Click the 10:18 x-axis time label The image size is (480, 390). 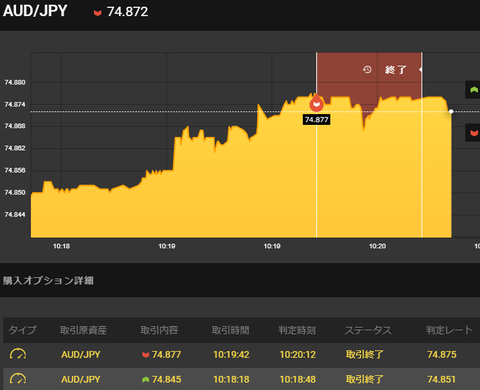(x=61, y=246)
